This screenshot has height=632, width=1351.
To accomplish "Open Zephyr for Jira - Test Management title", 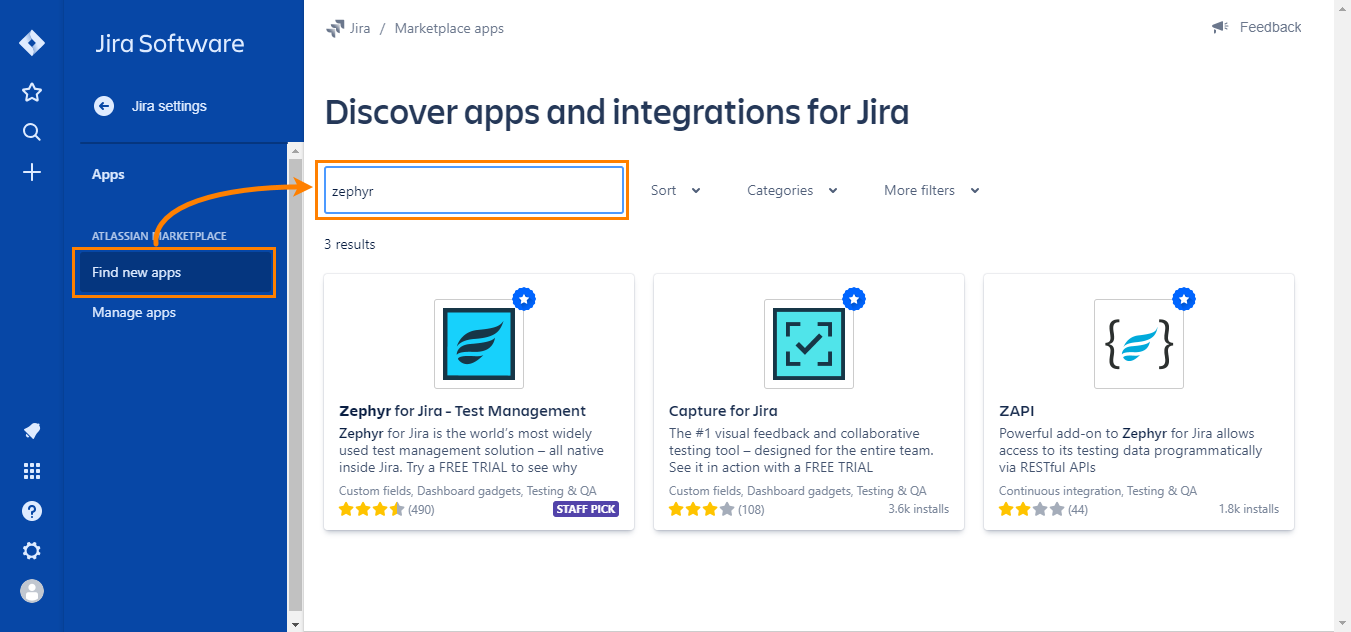I will click(462, 410).
